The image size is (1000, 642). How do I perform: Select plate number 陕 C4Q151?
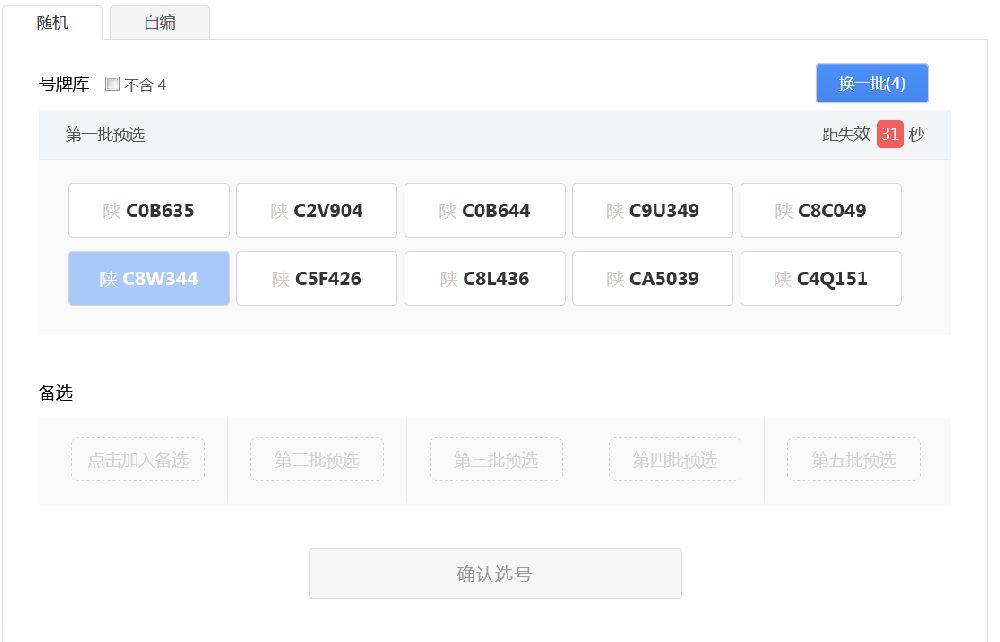click(x=821, y=279)
